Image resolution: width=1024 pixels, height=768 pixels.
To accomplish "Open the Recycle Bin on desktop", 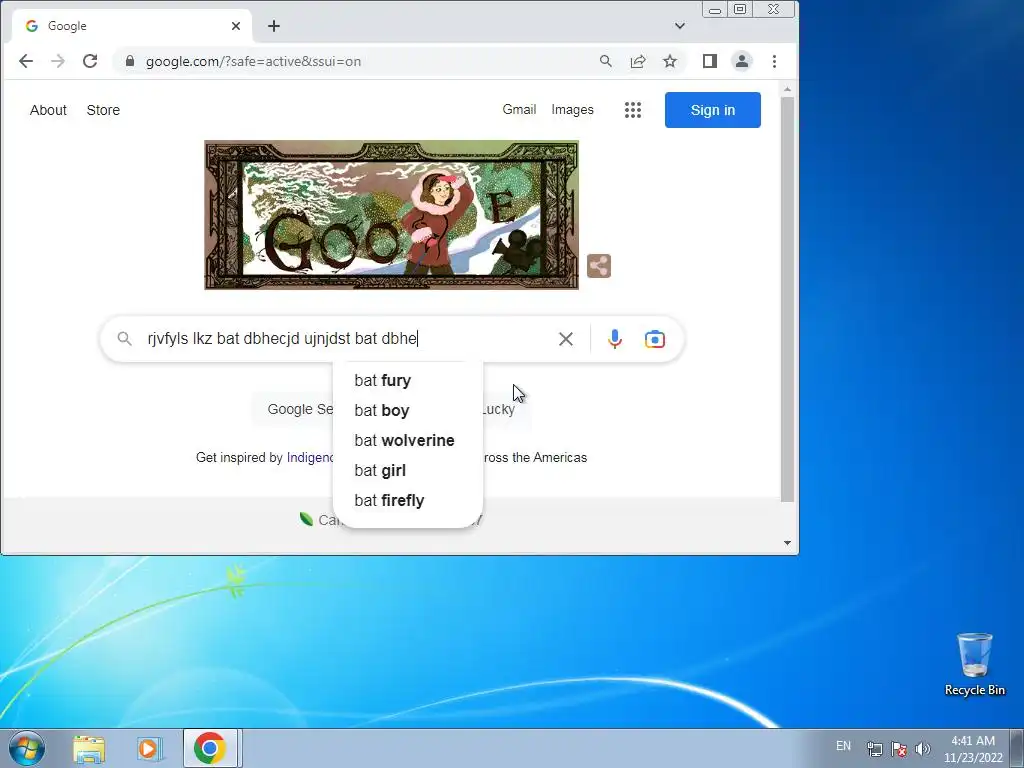I will point(974,664).
